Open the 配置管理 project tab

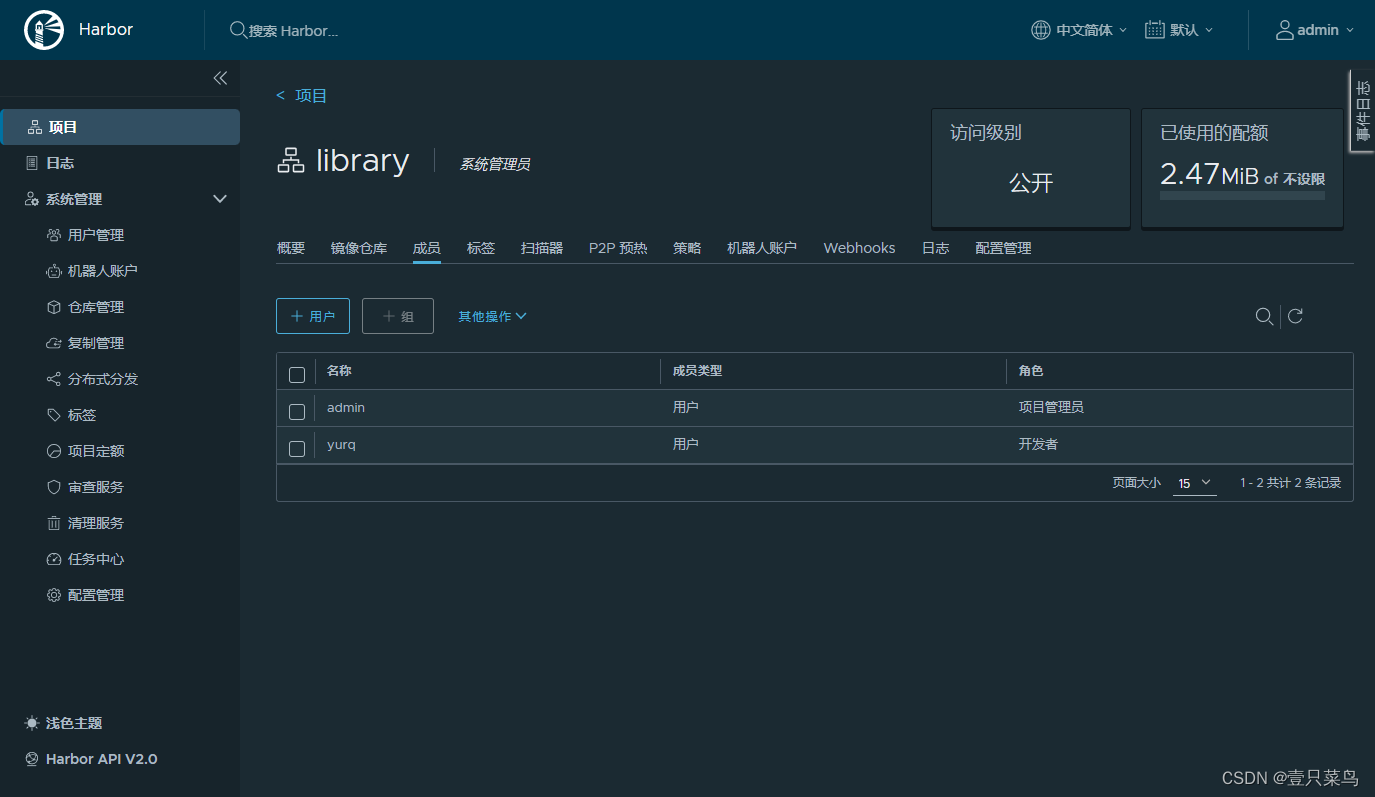[1004, 248]
